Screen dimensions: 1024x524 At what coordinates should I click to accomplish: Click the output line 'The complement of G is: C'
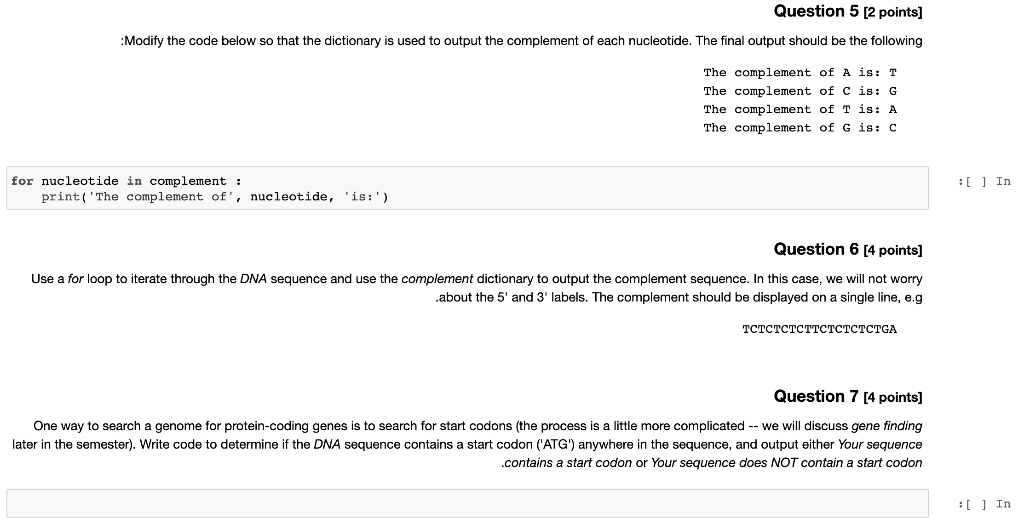800,127
